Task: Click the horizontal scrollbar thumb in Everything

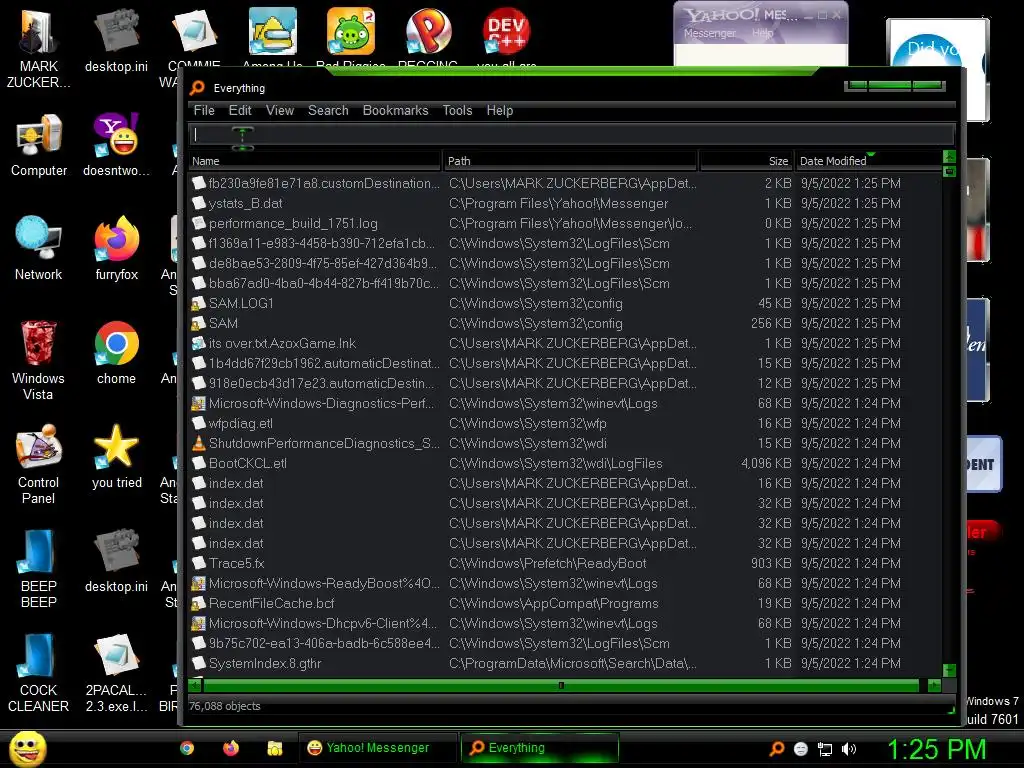Action: click(561, 685)
